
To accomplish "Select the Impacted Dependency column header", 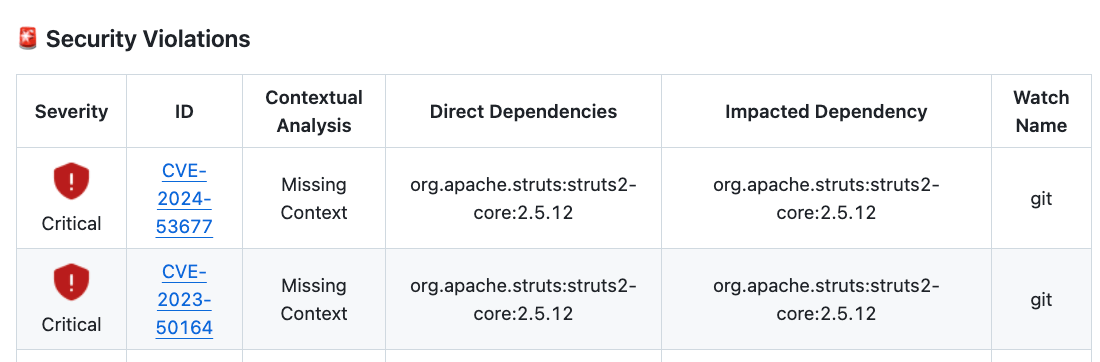I will click(826, 112).
